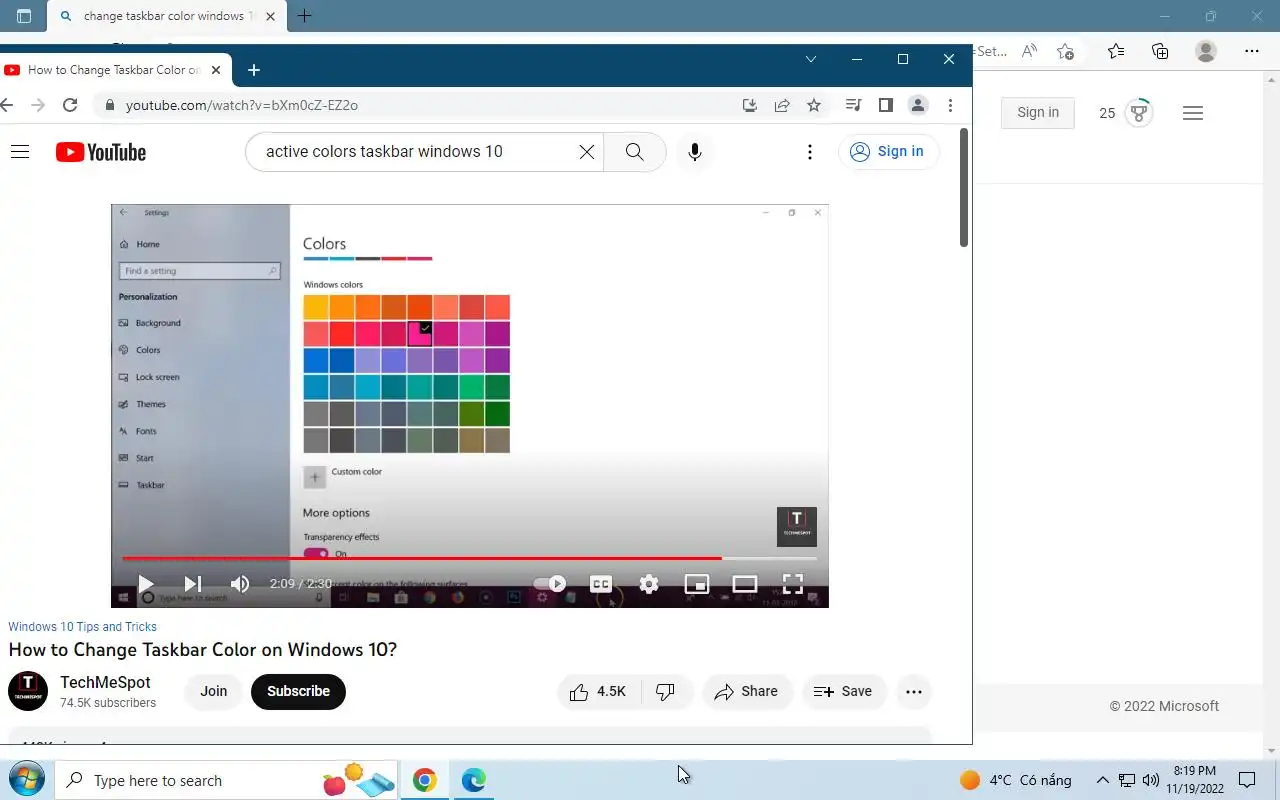Toggle the autoplay switch in player
1280x800 pixels.
[x=550, y=584]
